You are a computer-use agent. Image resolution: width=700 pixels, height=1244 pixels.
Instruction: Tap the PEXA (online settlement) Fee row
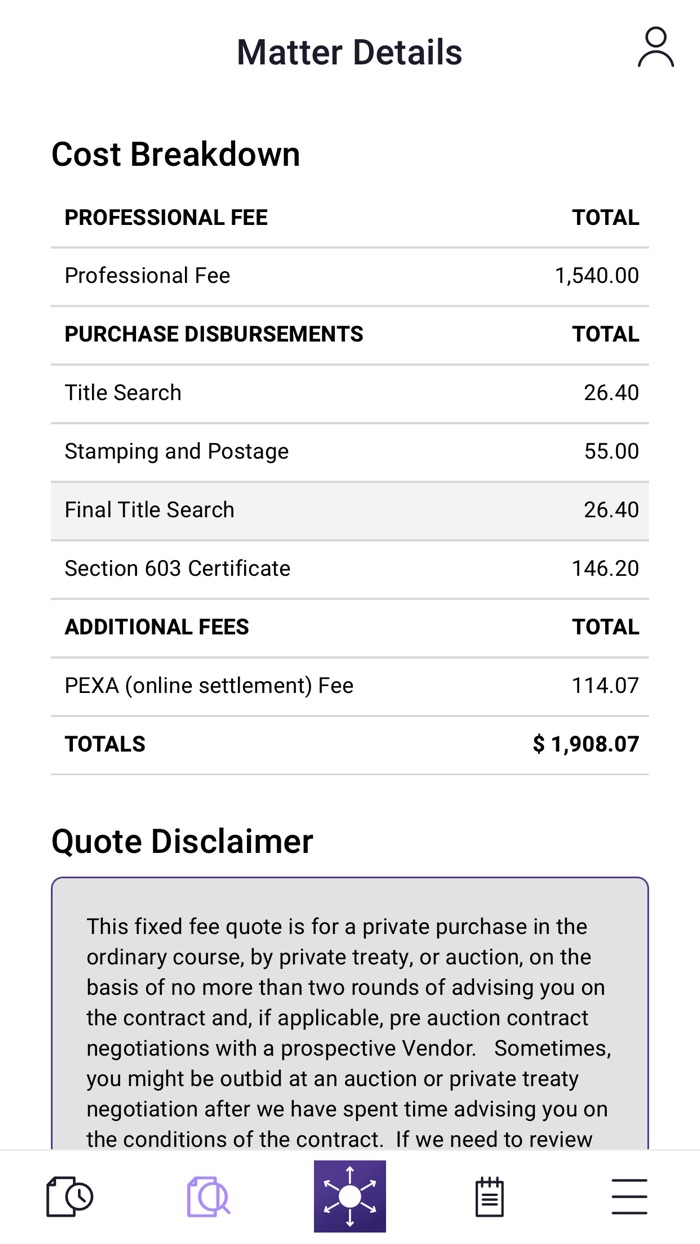(350, 686)
